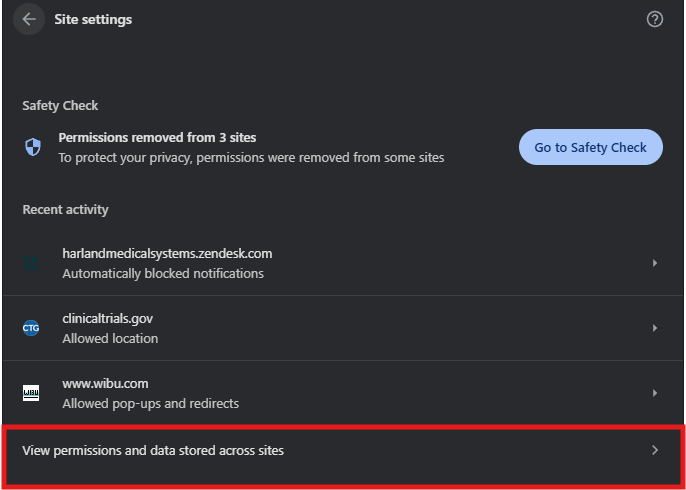Screen dimensions: 686x490
Task: Expand the www.wibu.com row arrow
Action: (655, 393)
